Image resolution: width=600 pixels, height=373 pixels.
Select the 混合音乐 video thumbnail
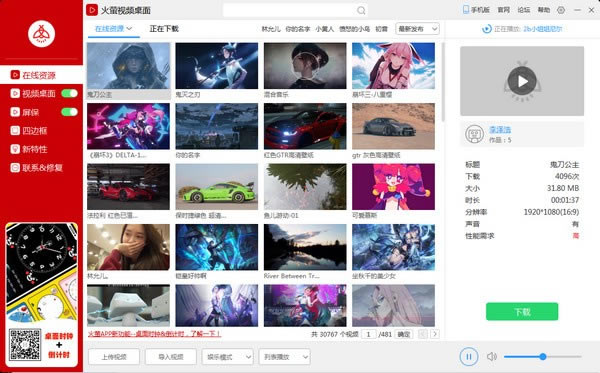pyautogui.click(x=305, y=66)
